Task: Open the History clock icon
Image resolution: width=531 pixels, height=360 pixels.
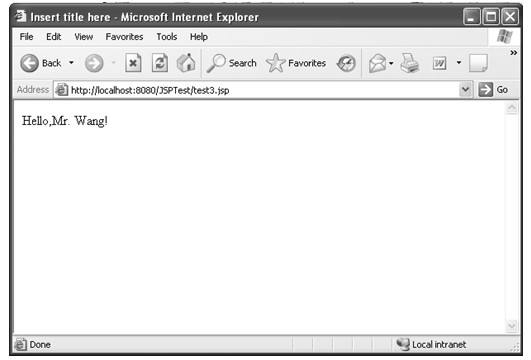Action: point(346,63)
